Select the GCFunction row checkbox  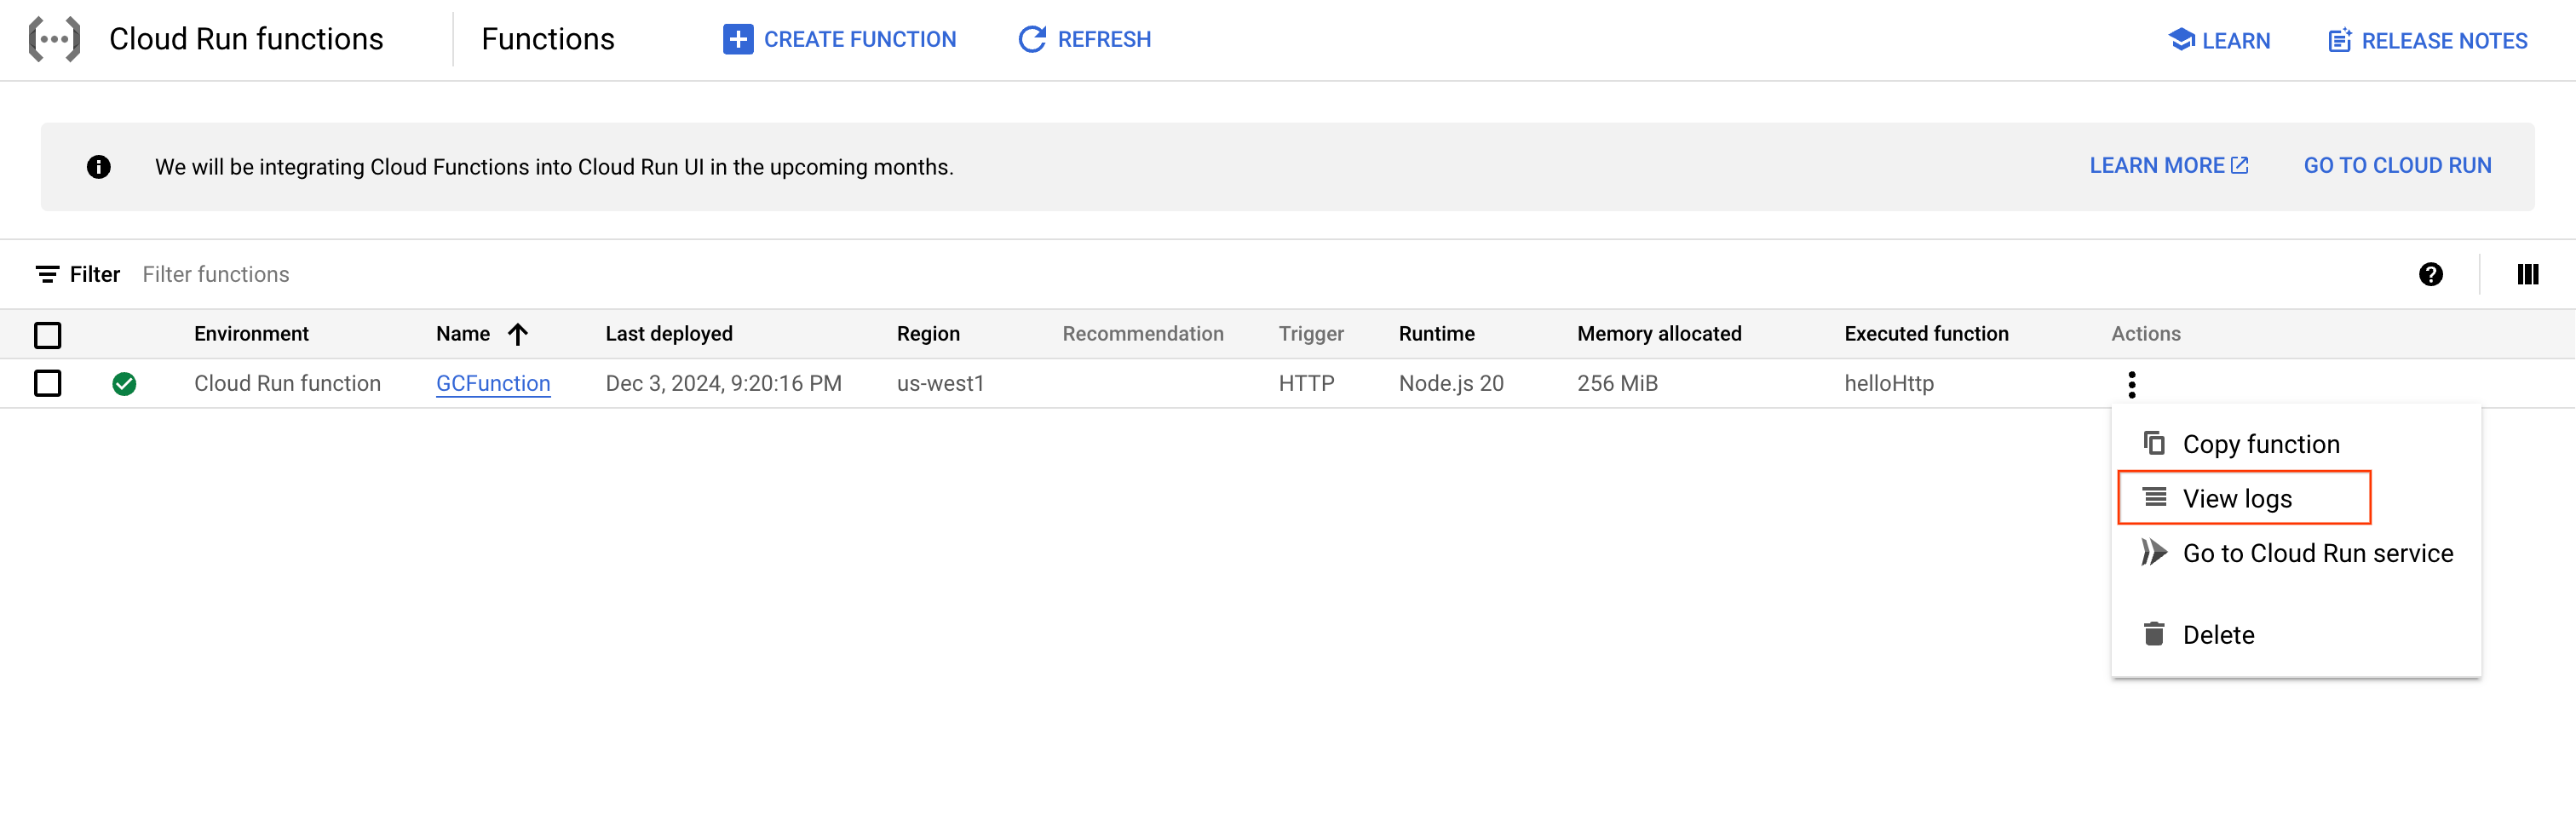[x=47, y=384]
